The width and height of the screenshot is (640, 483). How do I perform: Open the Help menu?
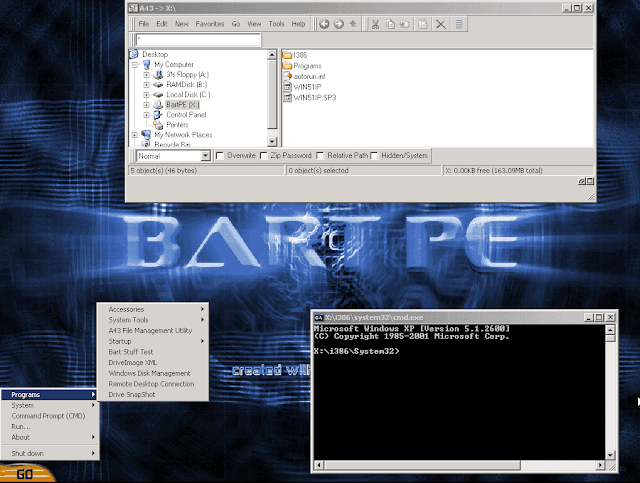click(x=298, y=24)
